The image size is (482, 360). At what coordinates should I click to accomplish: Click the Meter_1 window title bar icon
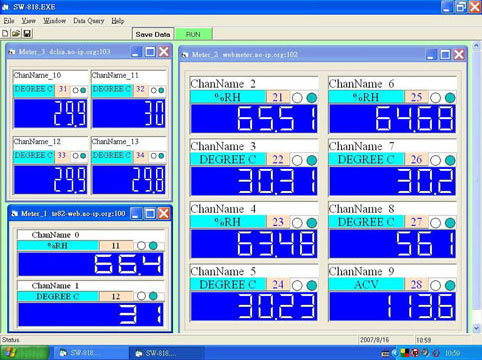14,214
